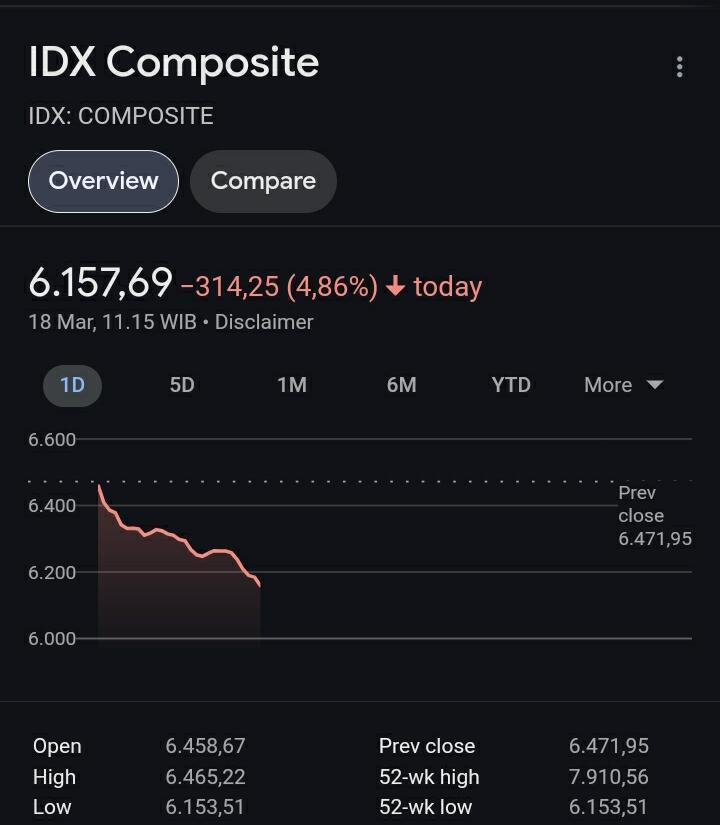The image size is (720, 825).
Task: Click the High value 6.465,22
Action: click(205, 777)
